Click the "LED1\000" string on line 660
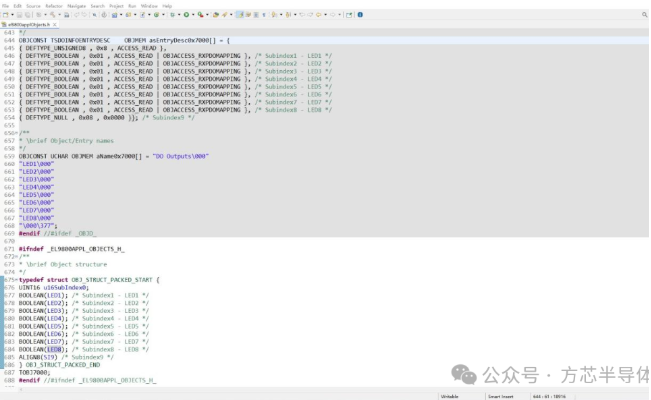Screen dimensions: 651x400 point(37,164)
